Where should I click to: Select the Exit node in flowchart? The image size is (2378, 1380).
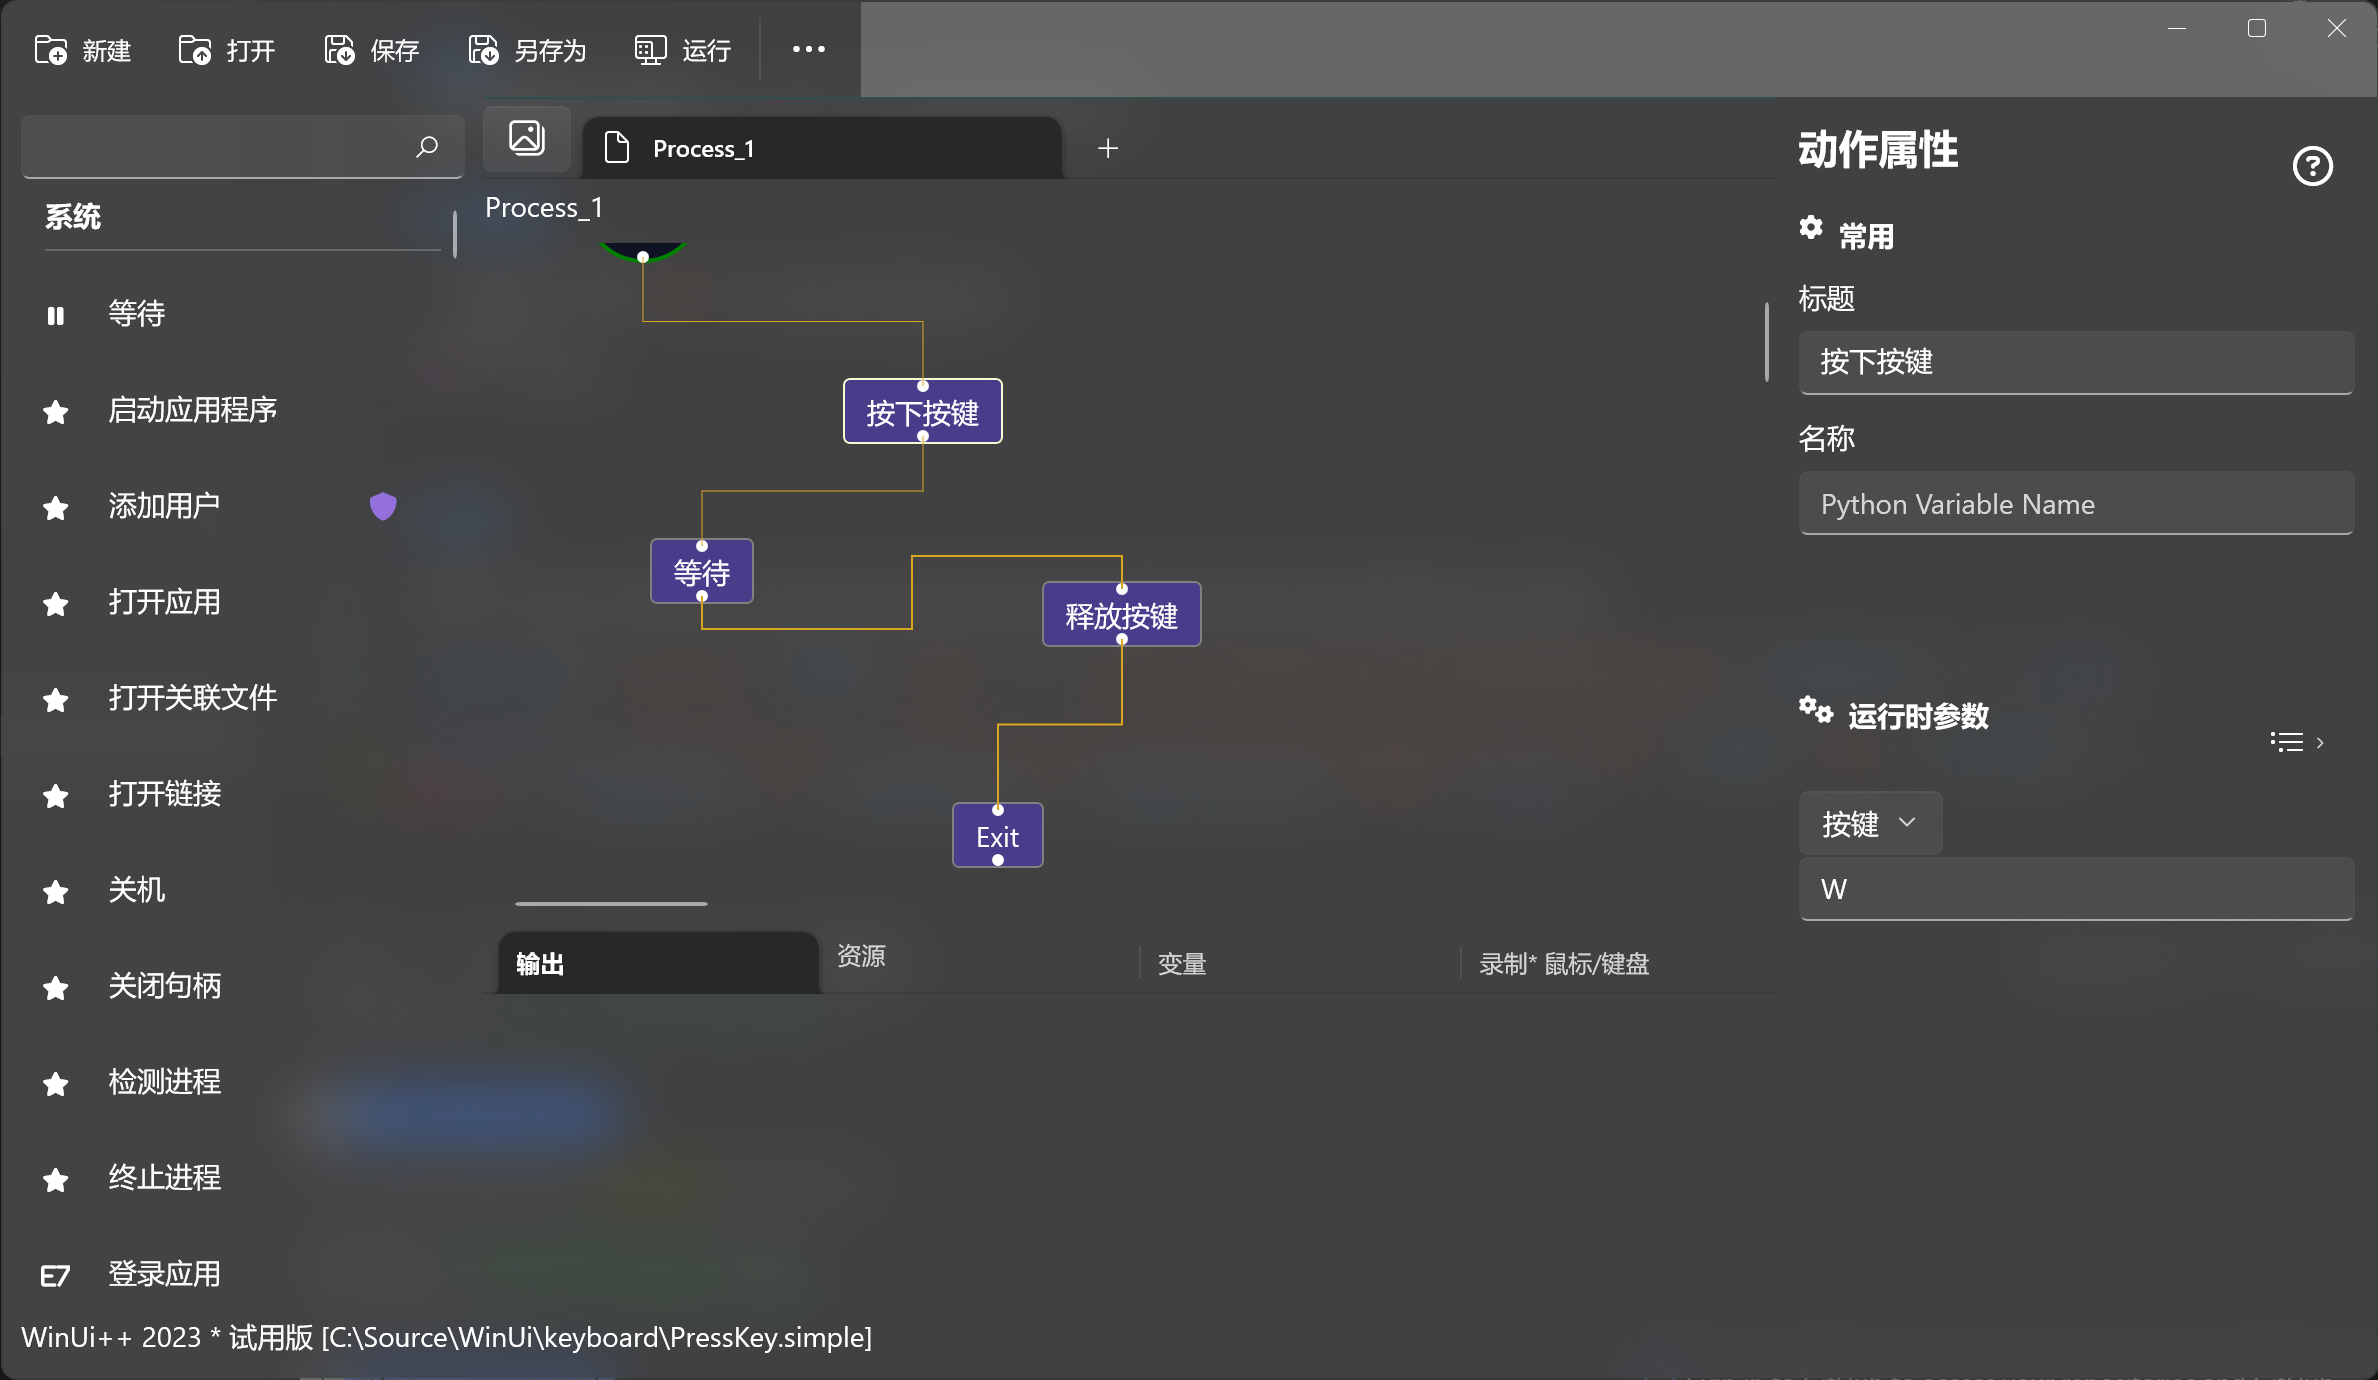997,836
